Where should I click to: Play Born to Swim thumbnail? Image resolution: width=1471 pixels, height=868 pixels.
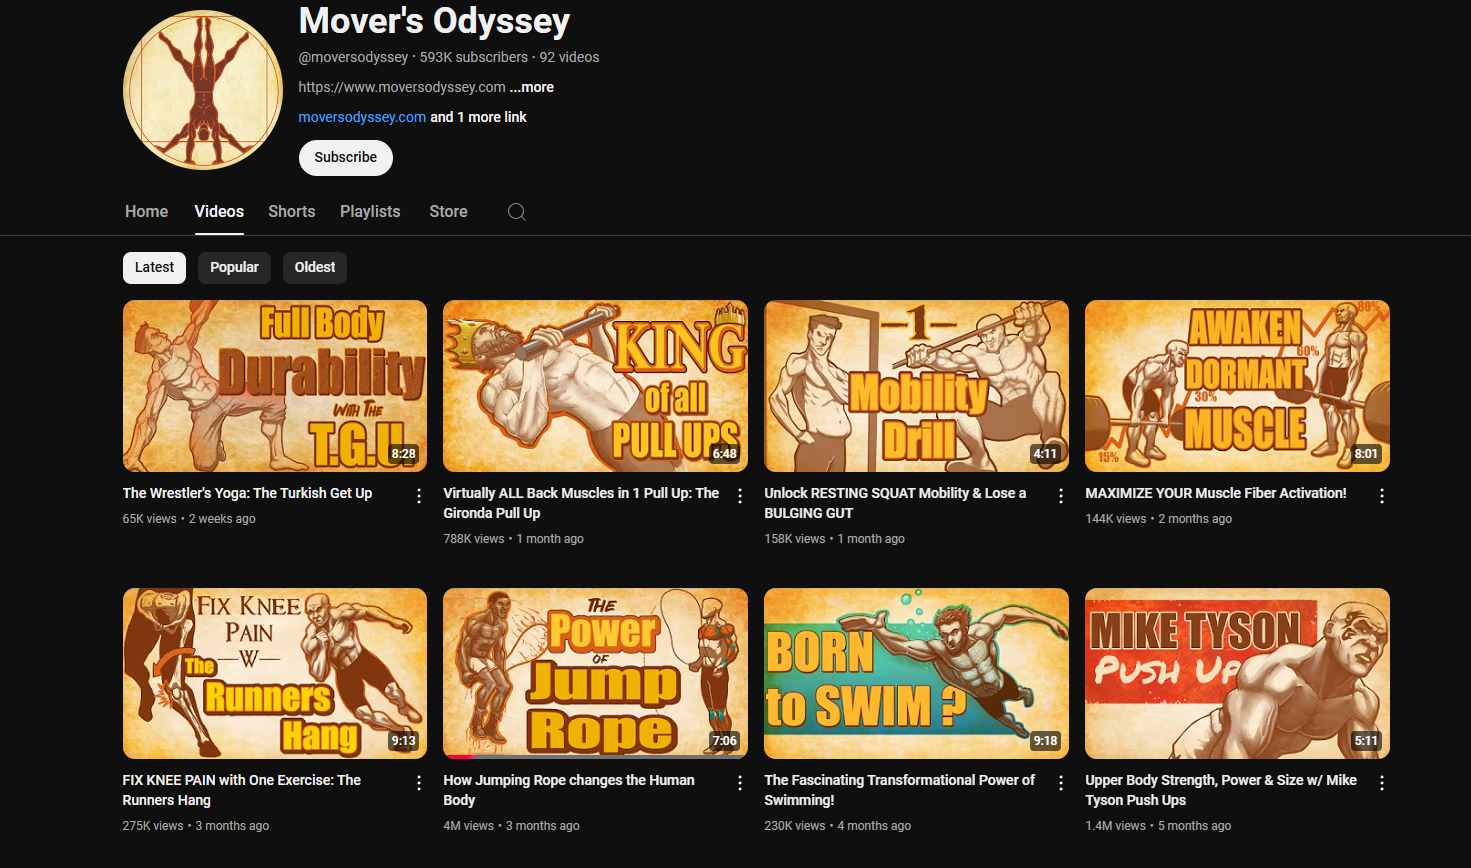click(x=916, y=673)
